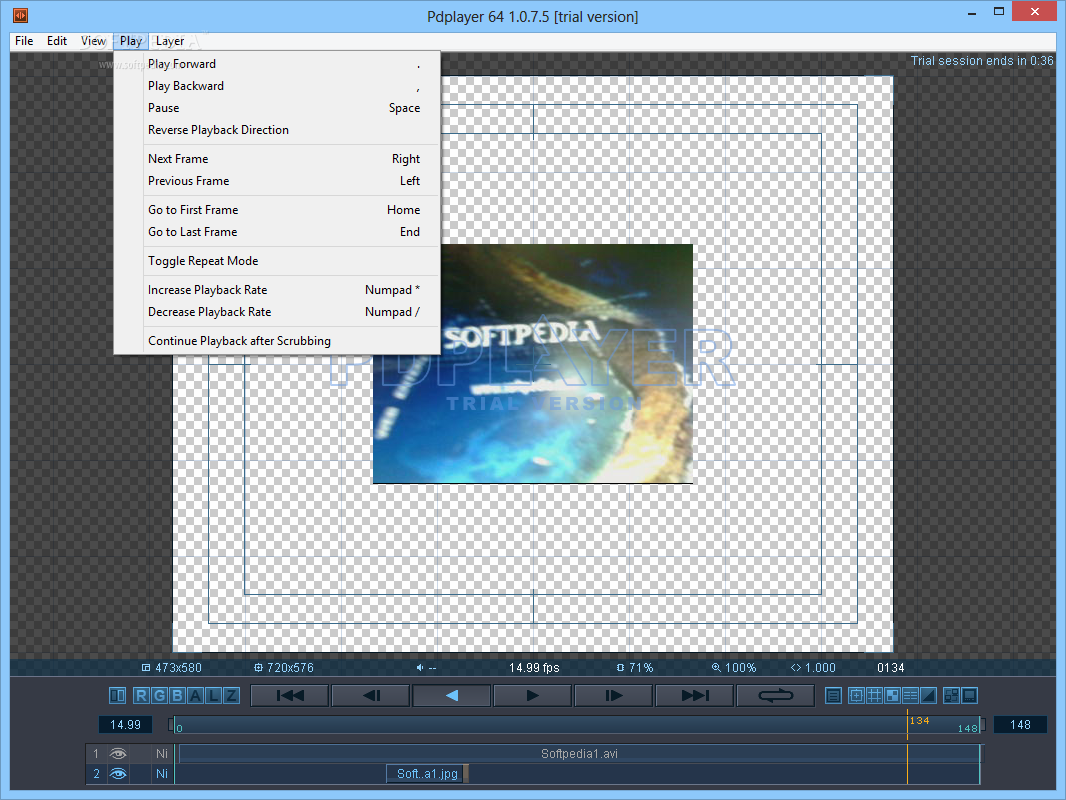Click the Pdplayer app icon in title bar
This screenshot has height=800, width=1066.
coord(20,15)
